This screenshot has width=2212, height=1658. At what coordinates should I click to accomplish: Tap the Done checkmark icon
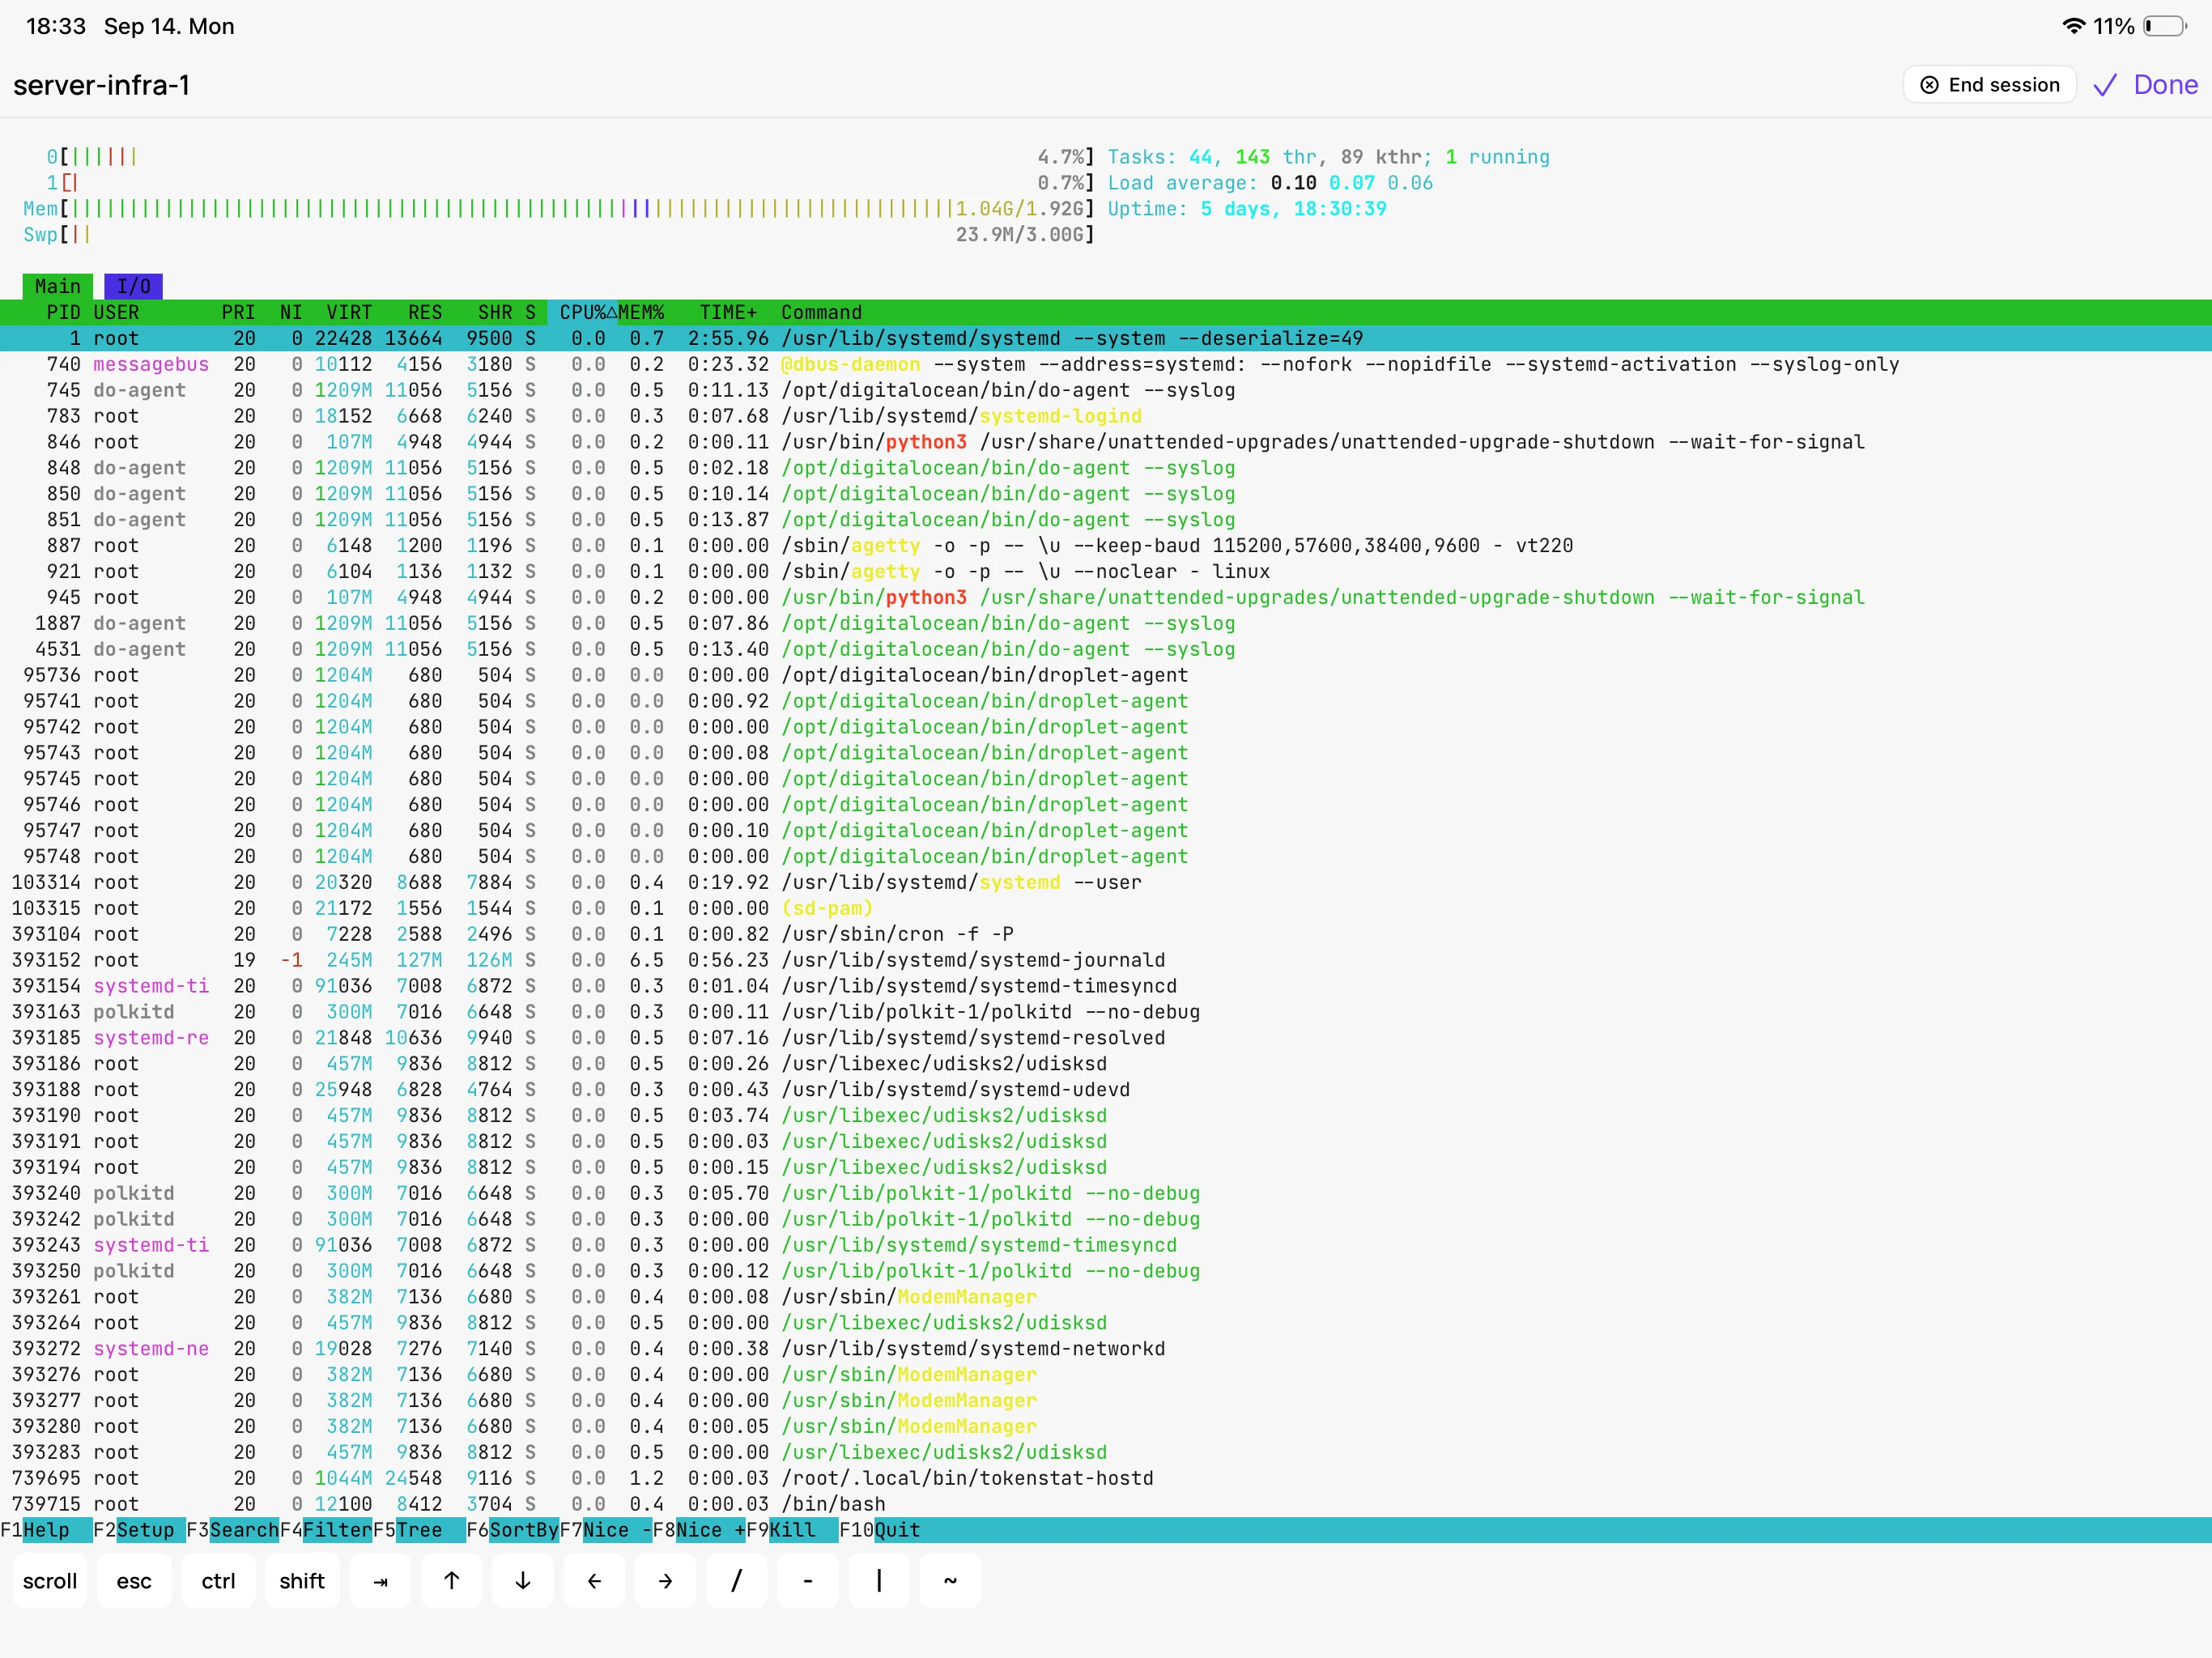2105,86
